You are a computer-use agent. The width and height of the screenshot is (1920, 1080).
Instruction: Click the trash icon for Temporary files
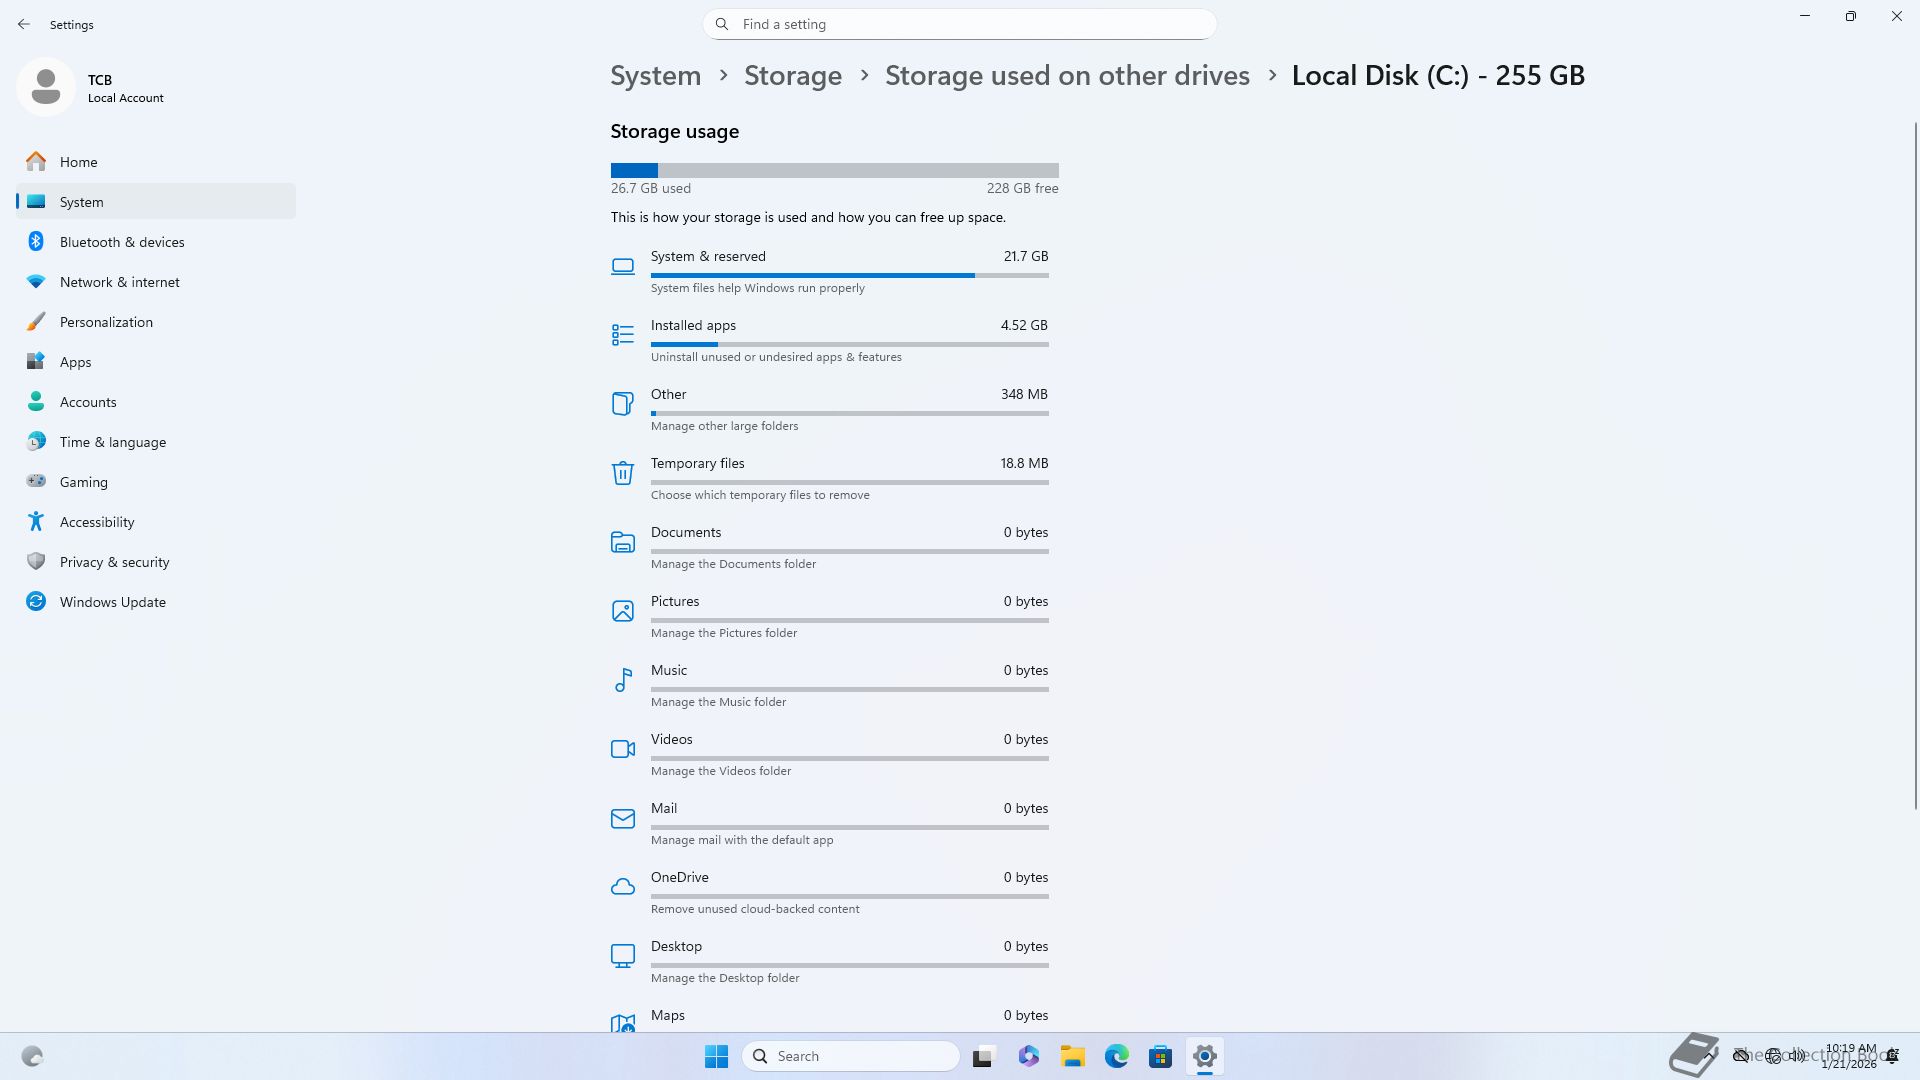(x=622, y=473)
